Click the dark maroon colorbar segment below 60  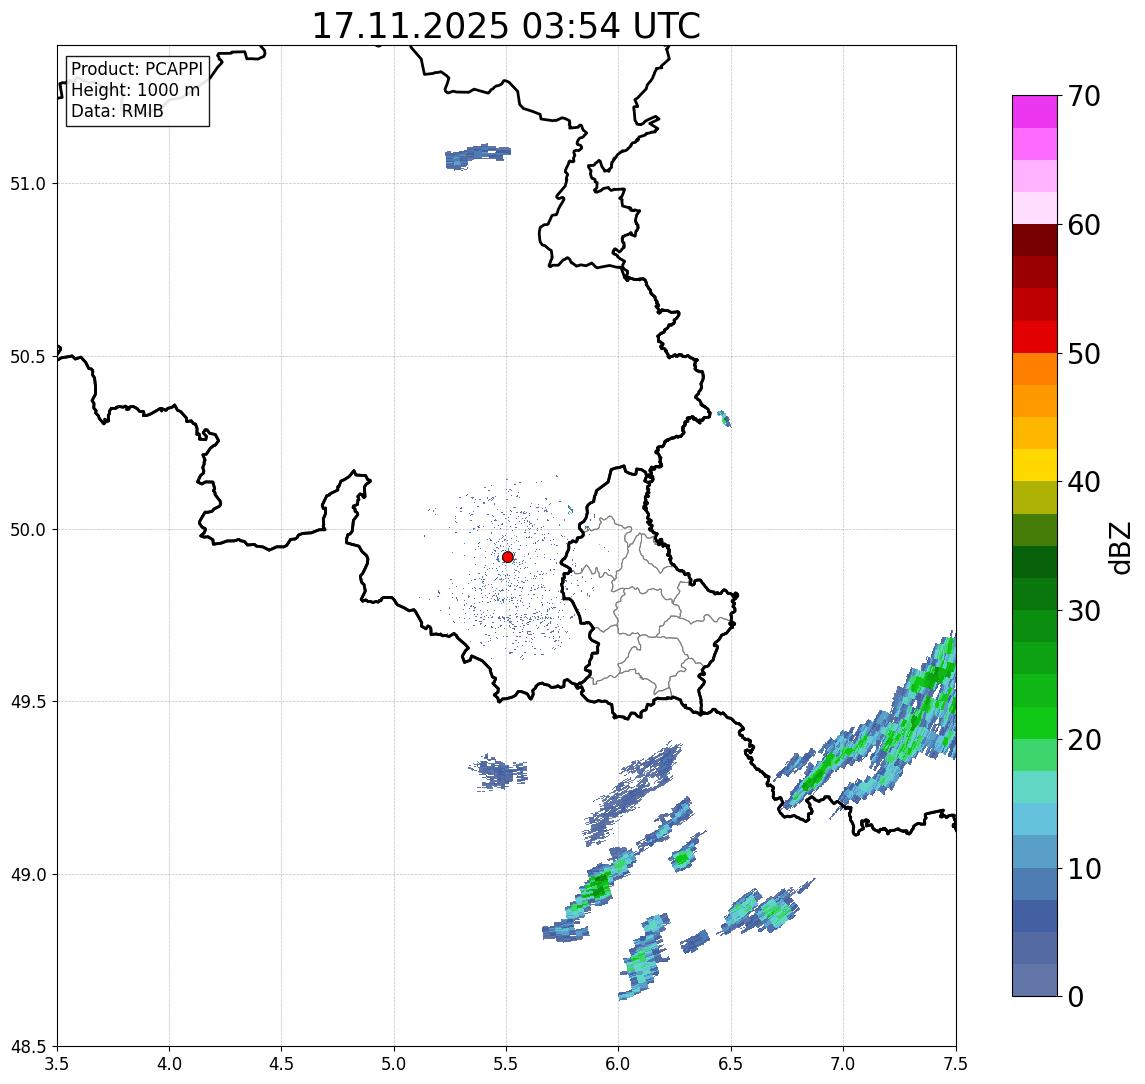click(1035, 240)
